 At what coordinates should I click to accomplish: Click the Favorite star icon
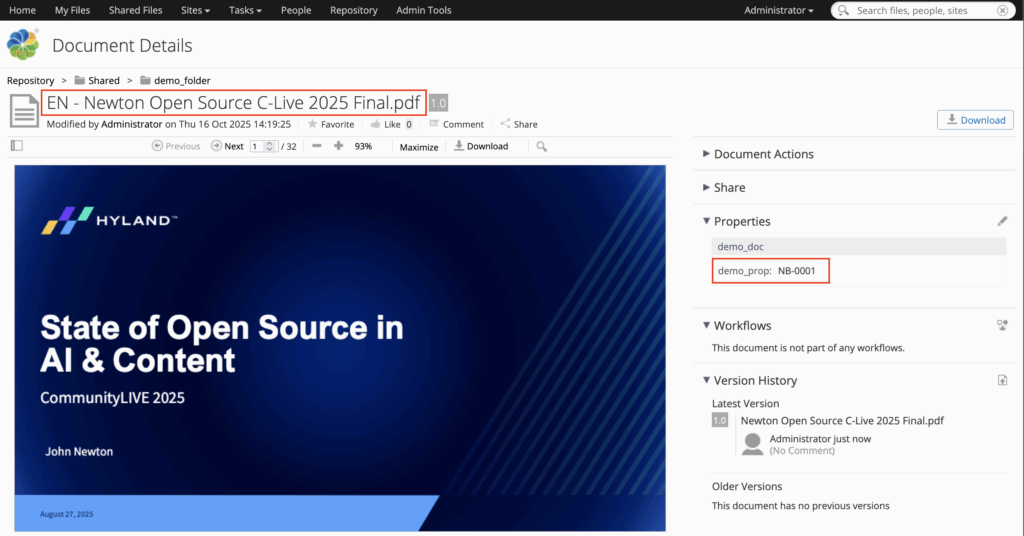point(313,125)
